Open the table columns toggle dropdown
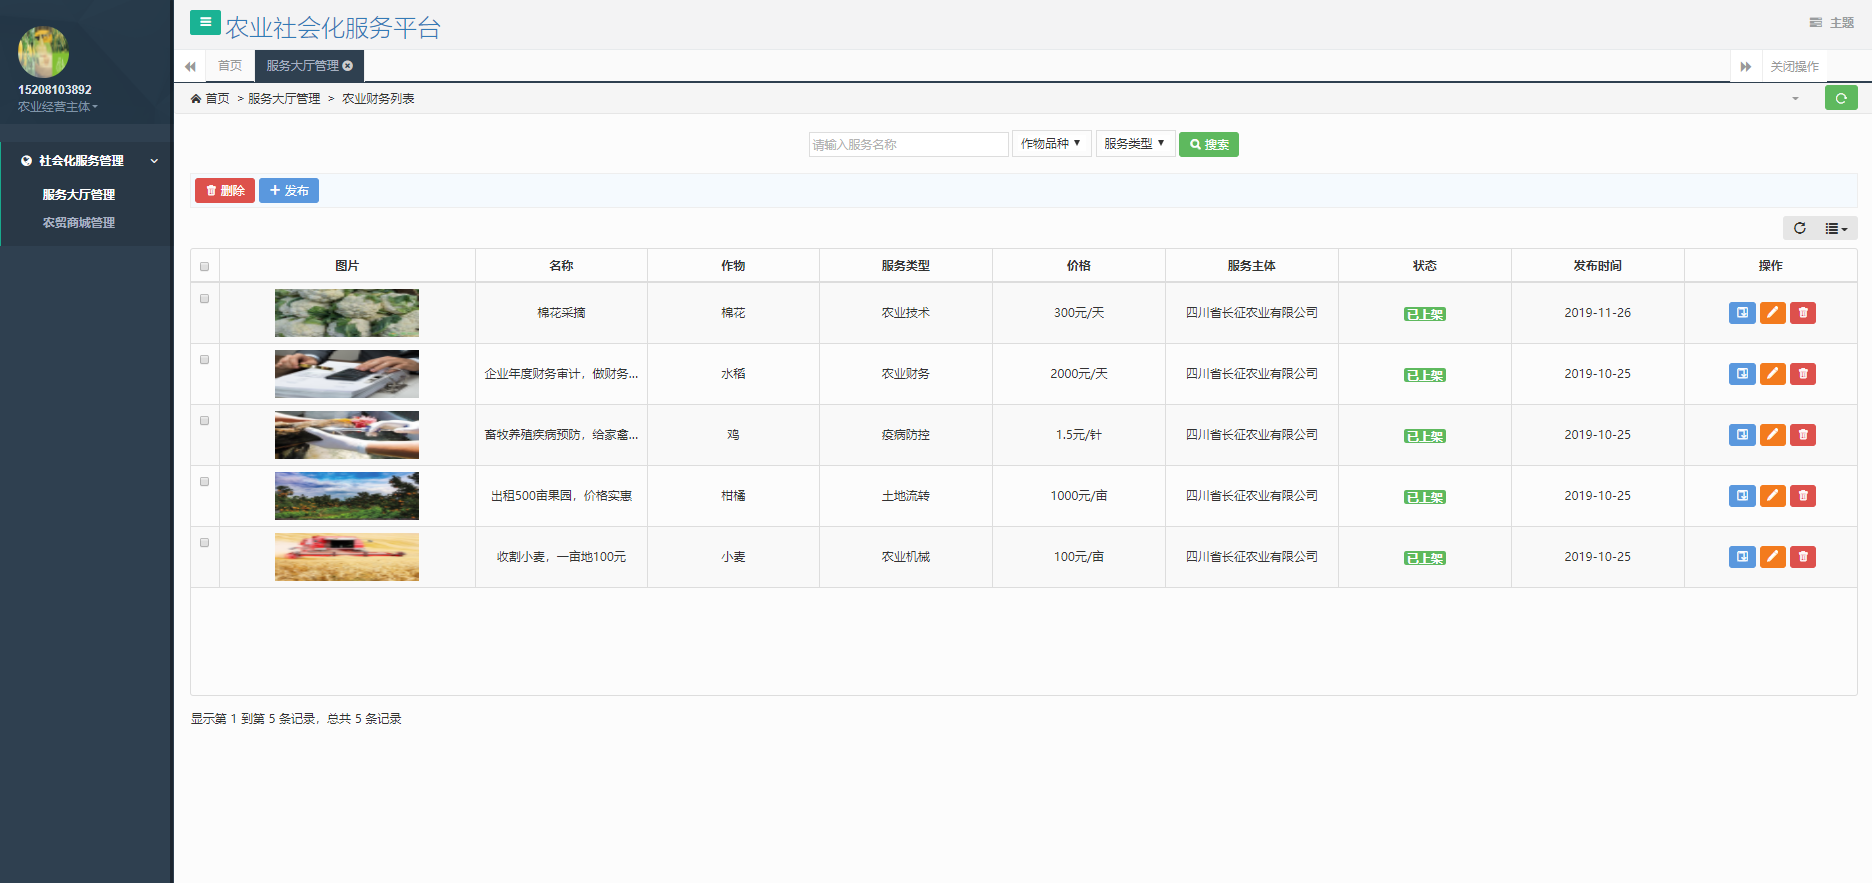Screen dimensions: 1872x883 click(x=1836, y=229)
